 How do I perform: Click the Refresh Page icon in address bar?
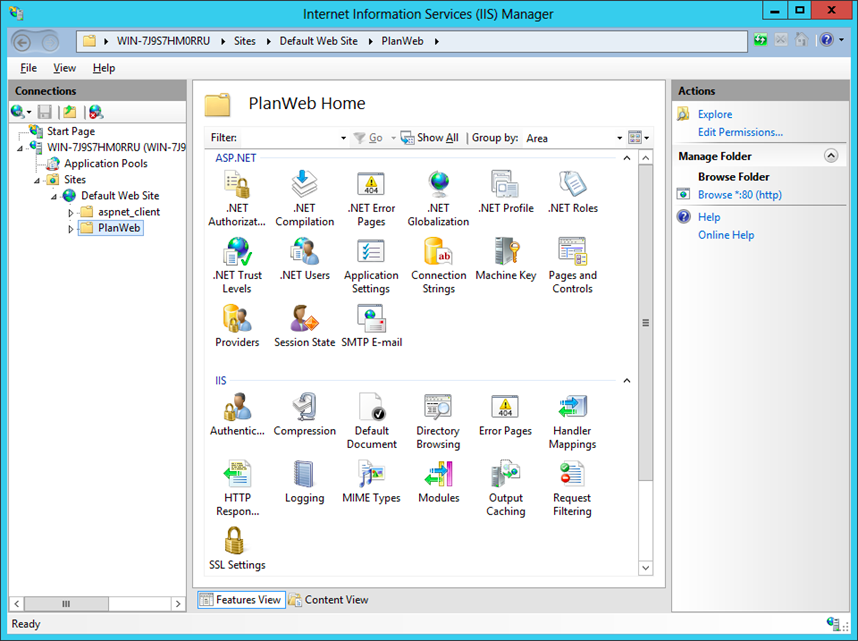[x=761, y=39]
